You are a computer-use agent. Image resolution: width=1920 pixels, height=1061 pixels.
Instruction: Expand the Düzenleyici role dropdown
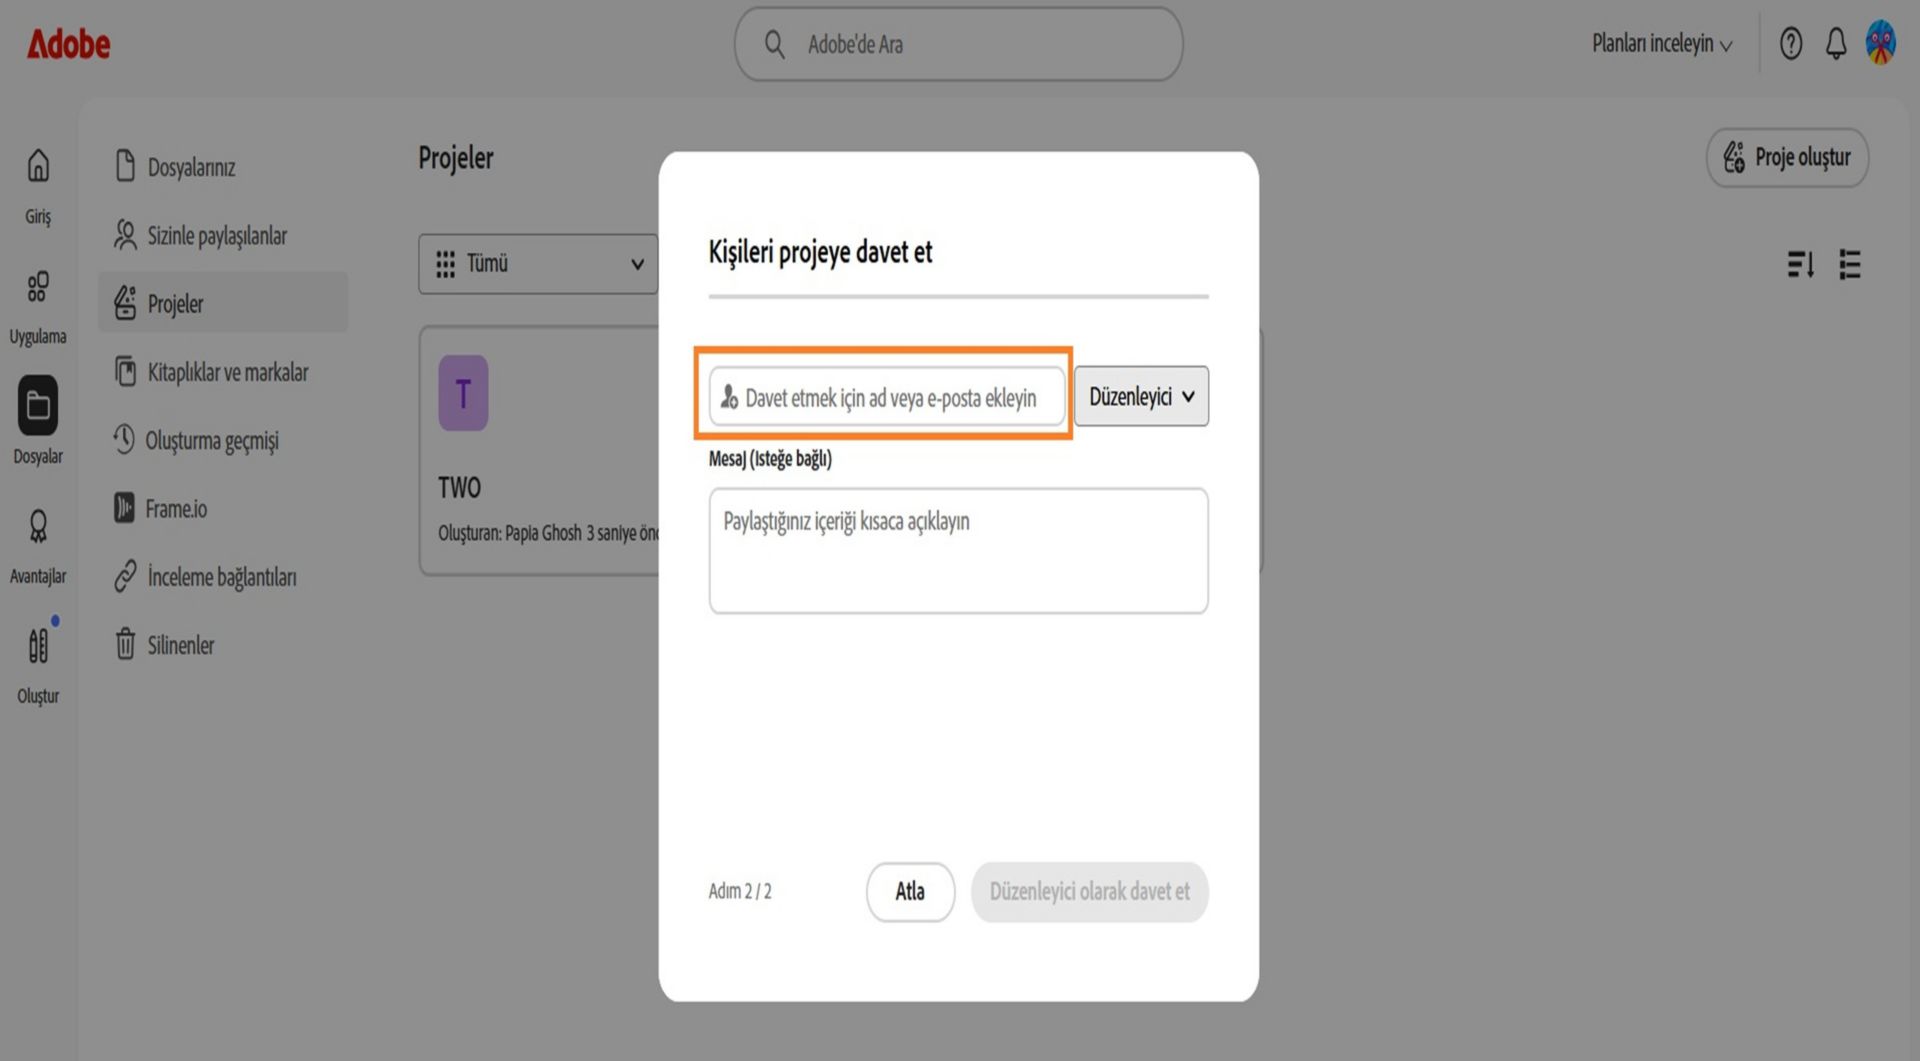point(1141,396)
